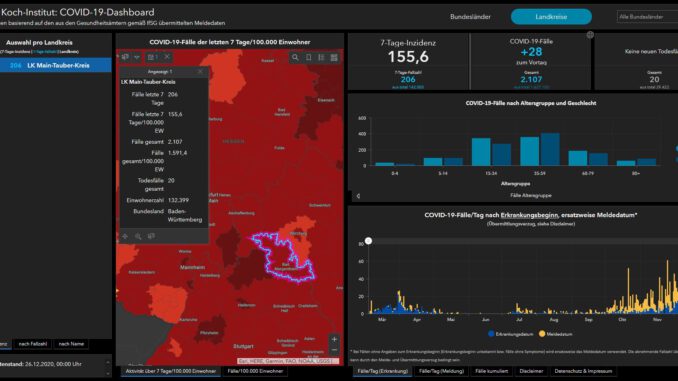Clear selection with map toolbar X icon
678x381 pixels.
pyautogui.click(x=167, y=57)
